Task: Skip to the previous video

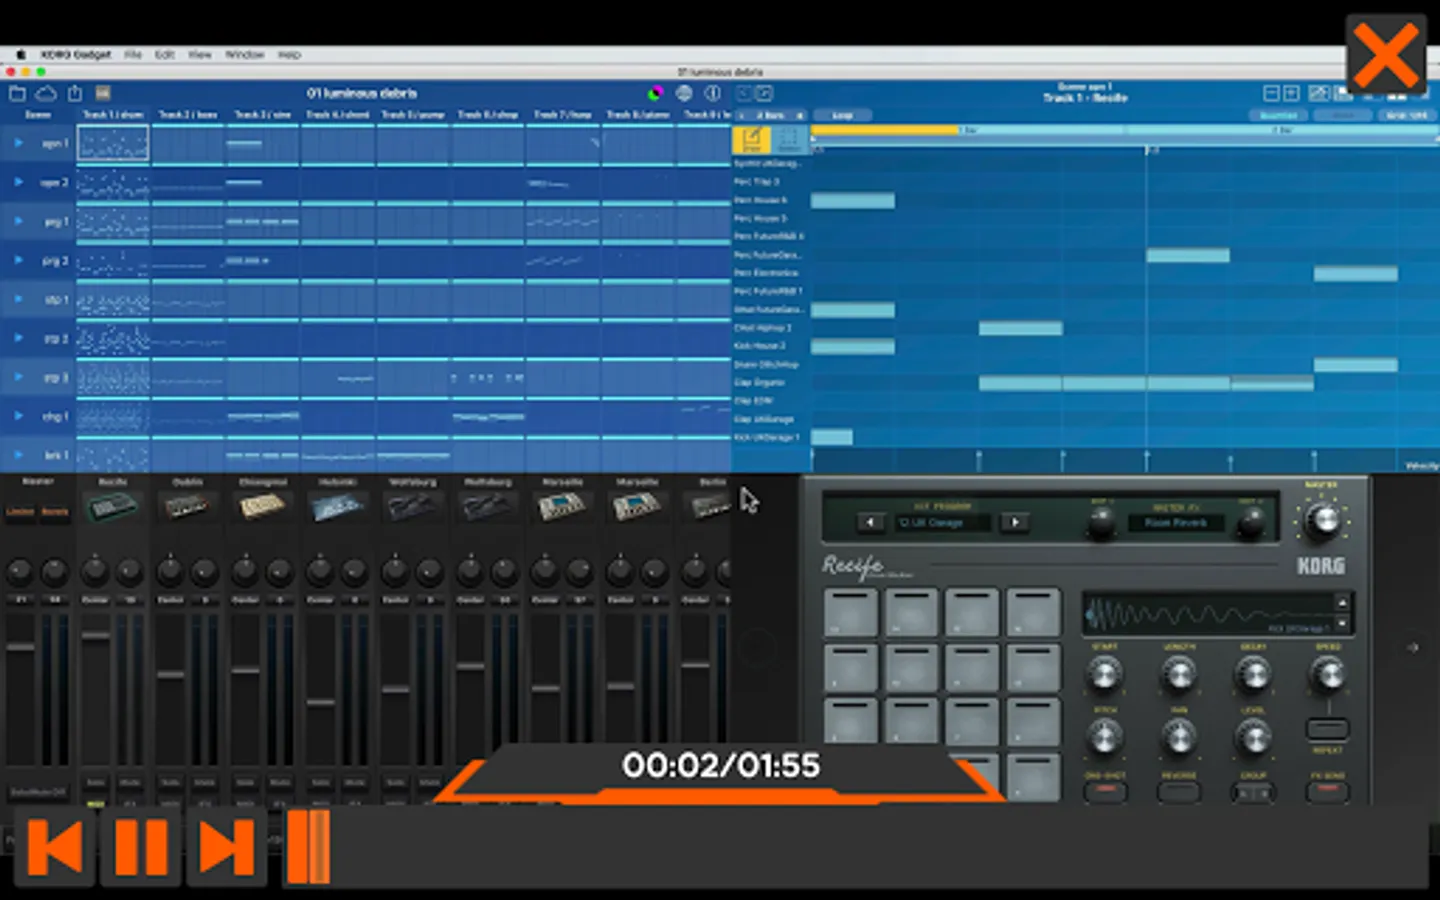Action: (55, 848)
